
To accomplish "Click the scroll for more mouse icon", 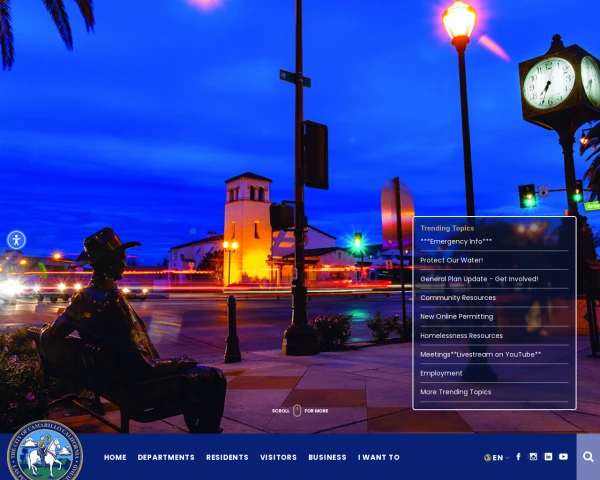I will tap(297, 410).
